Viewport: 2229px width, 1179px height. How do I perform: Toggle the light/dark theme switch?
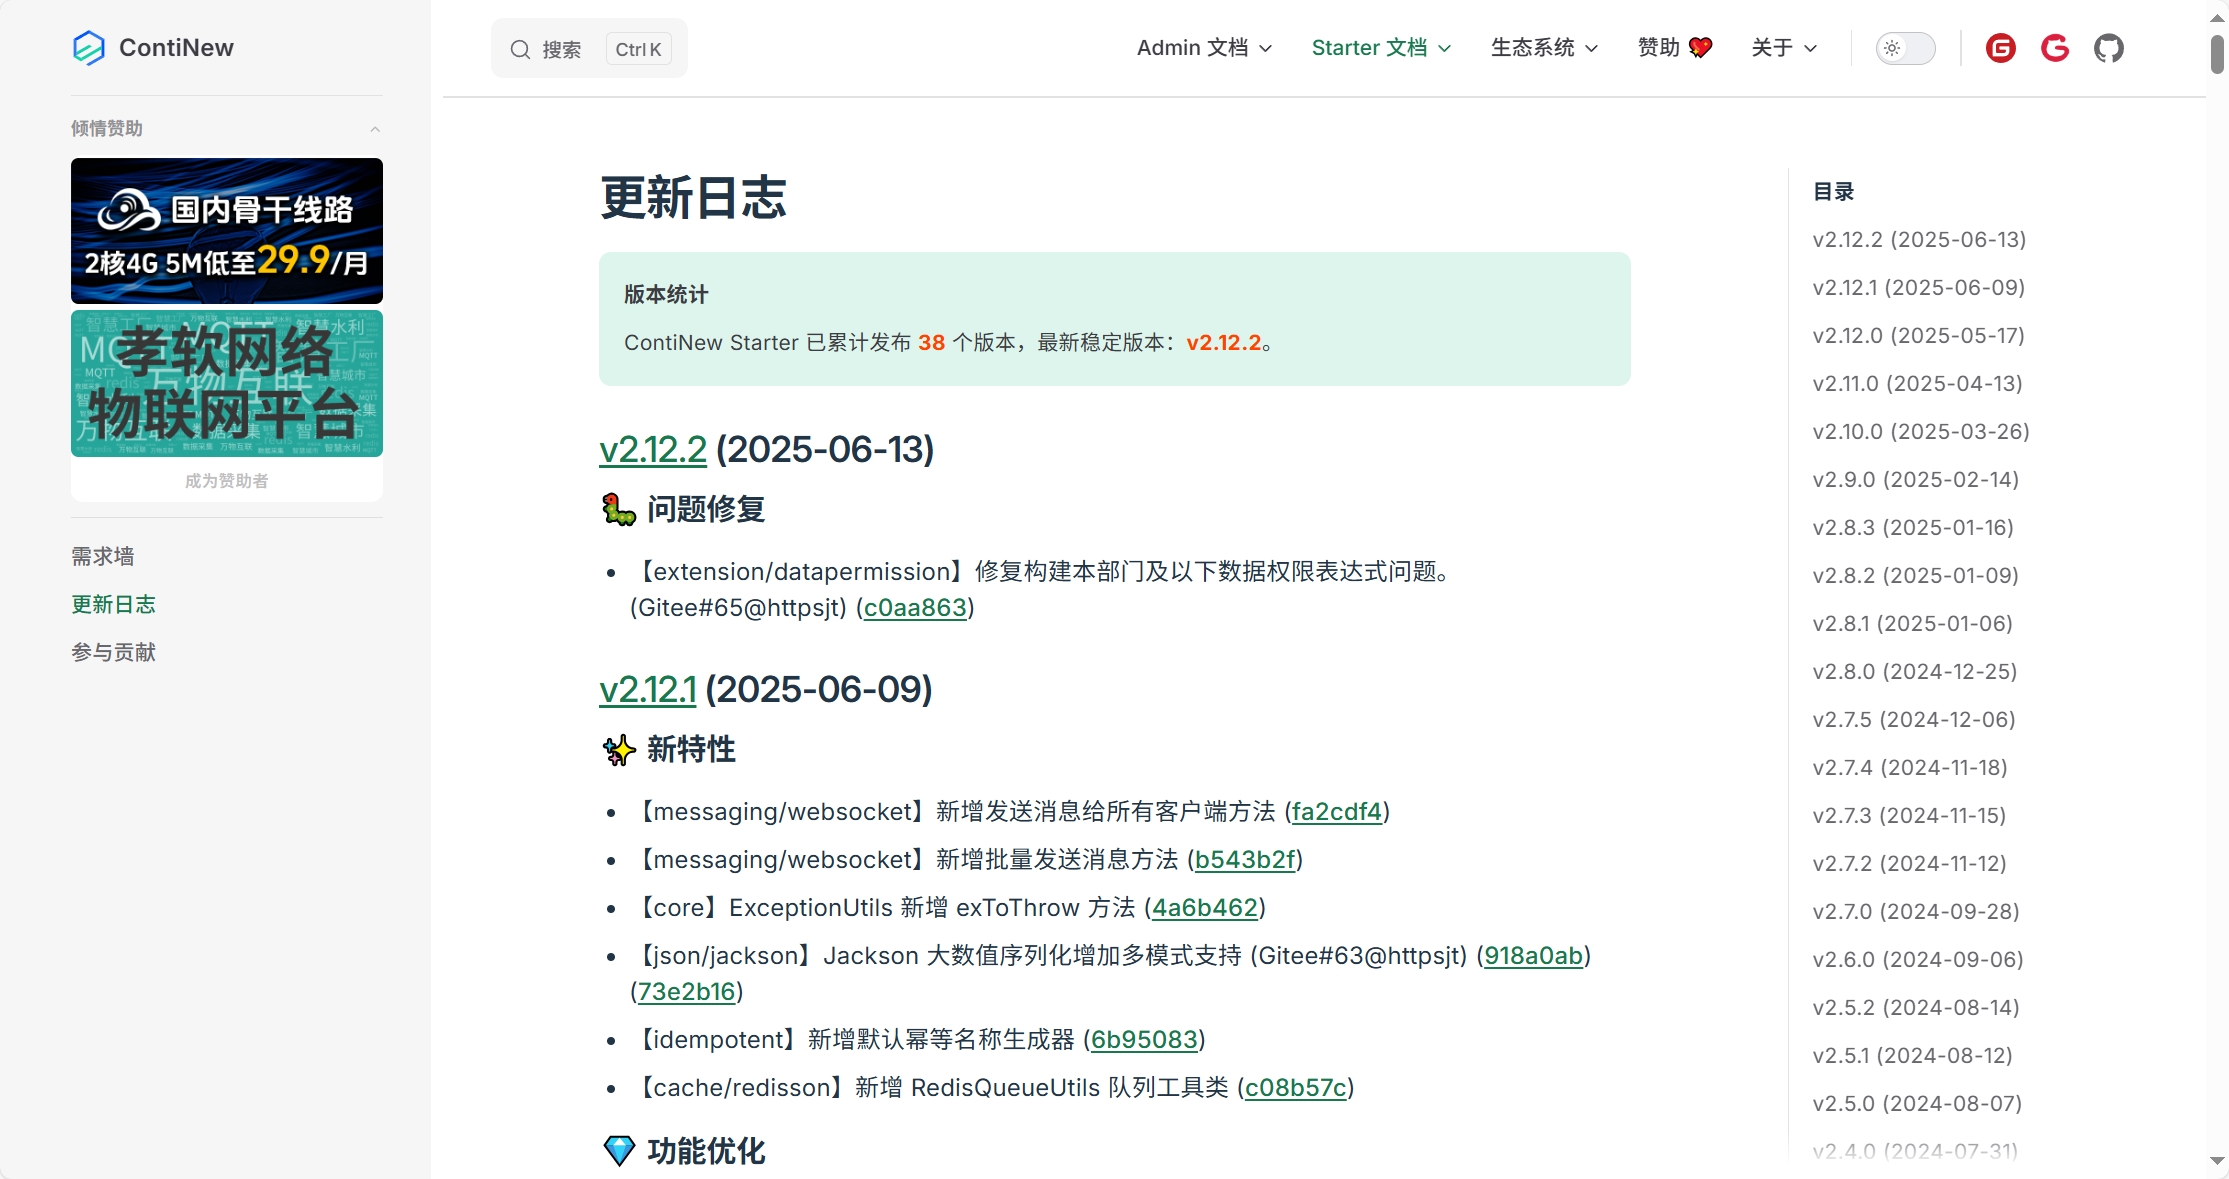tap(1905, 48)
